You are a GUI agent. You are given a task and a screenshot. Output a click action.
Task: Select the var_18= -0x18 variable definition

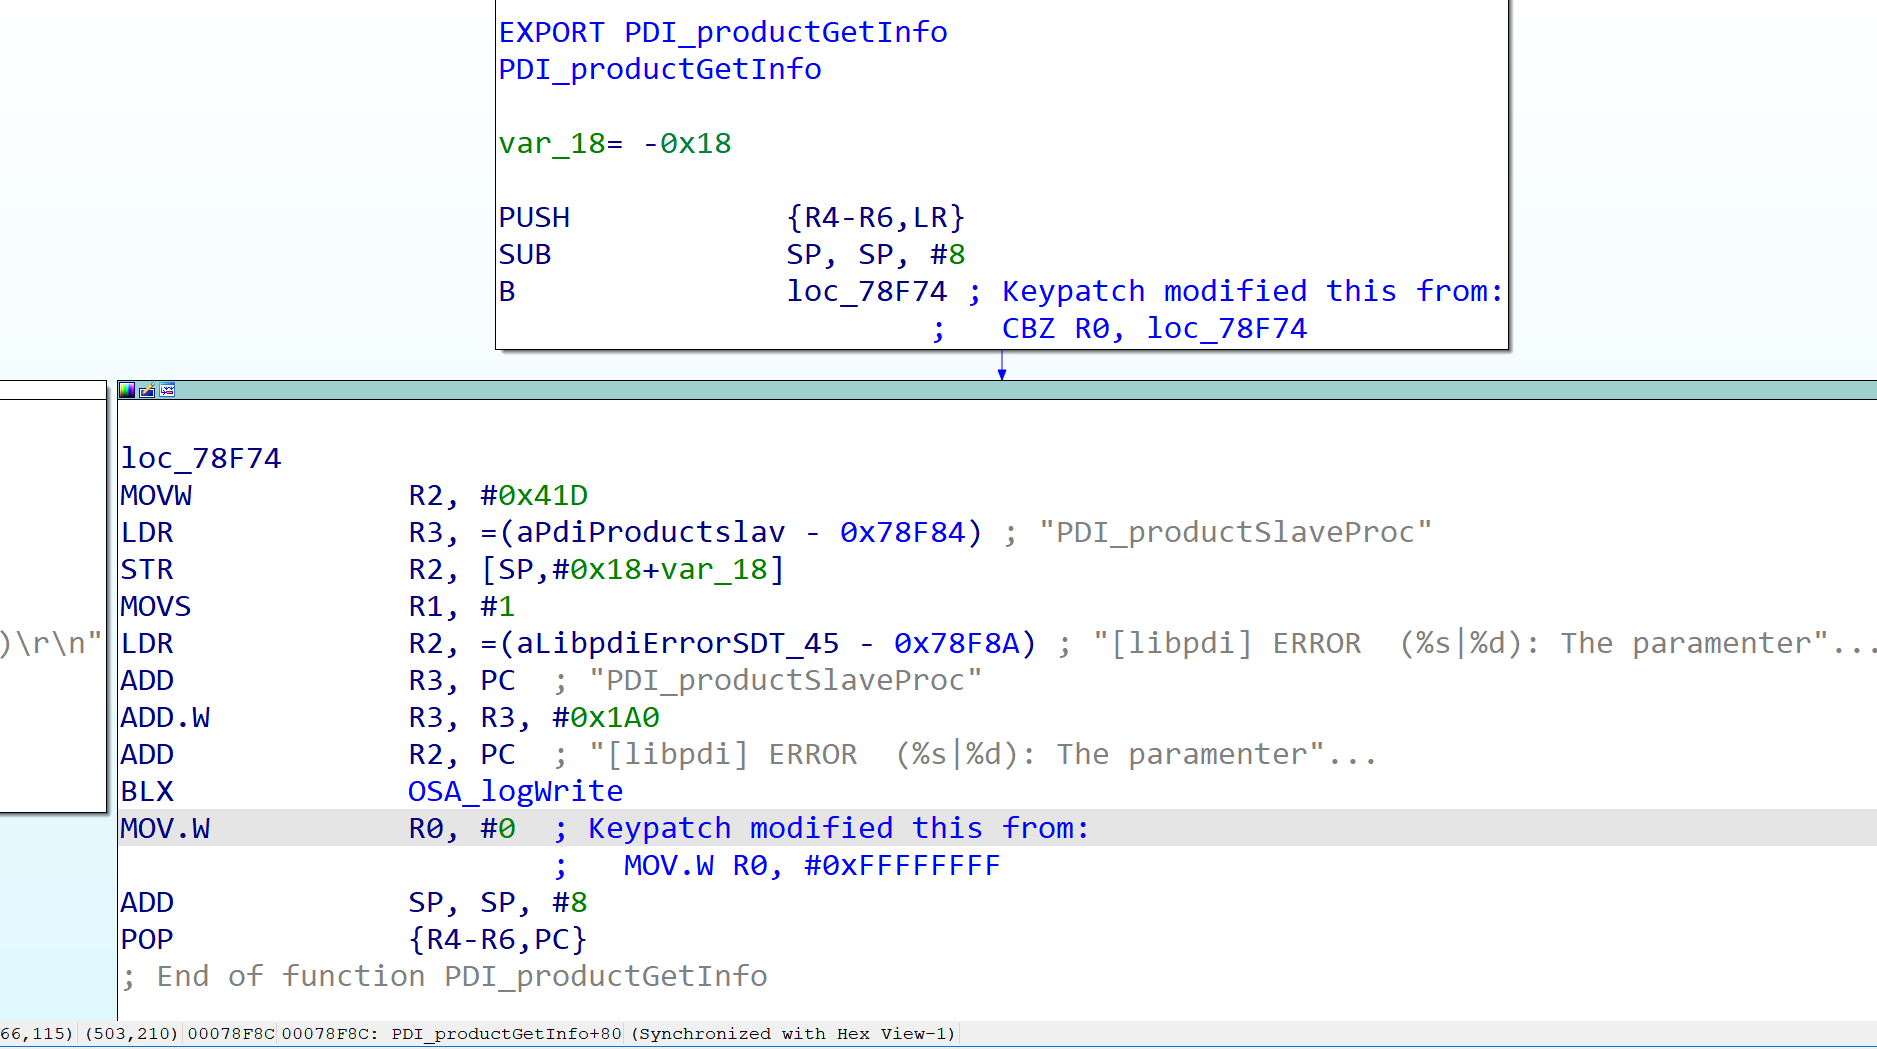pos(615,143)
